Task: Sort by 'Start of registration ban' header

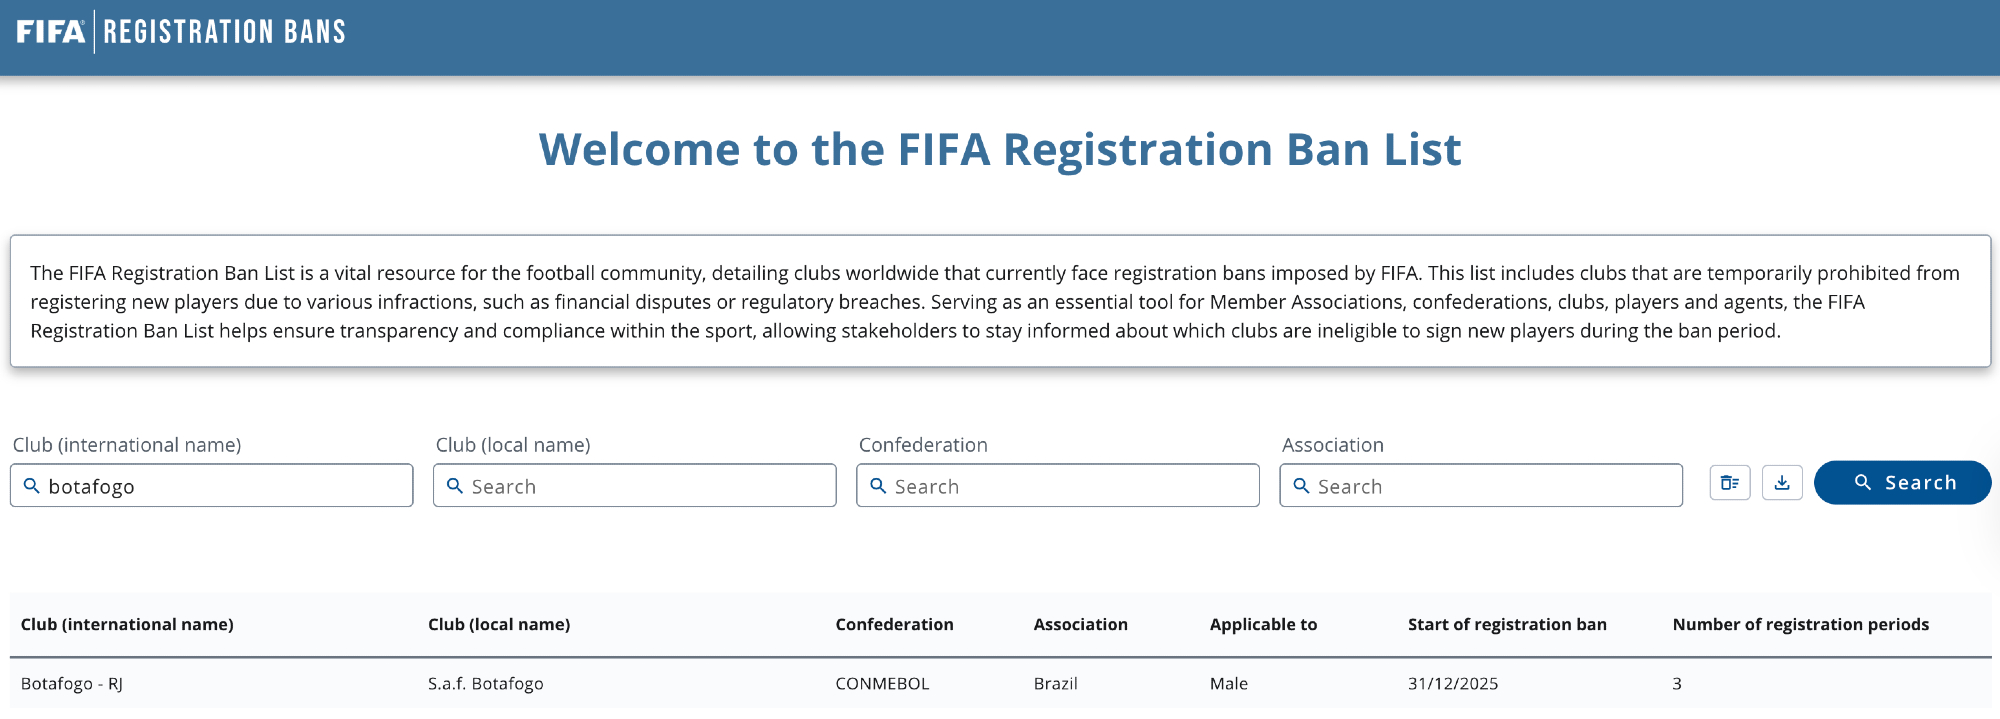Action: 1507,624
